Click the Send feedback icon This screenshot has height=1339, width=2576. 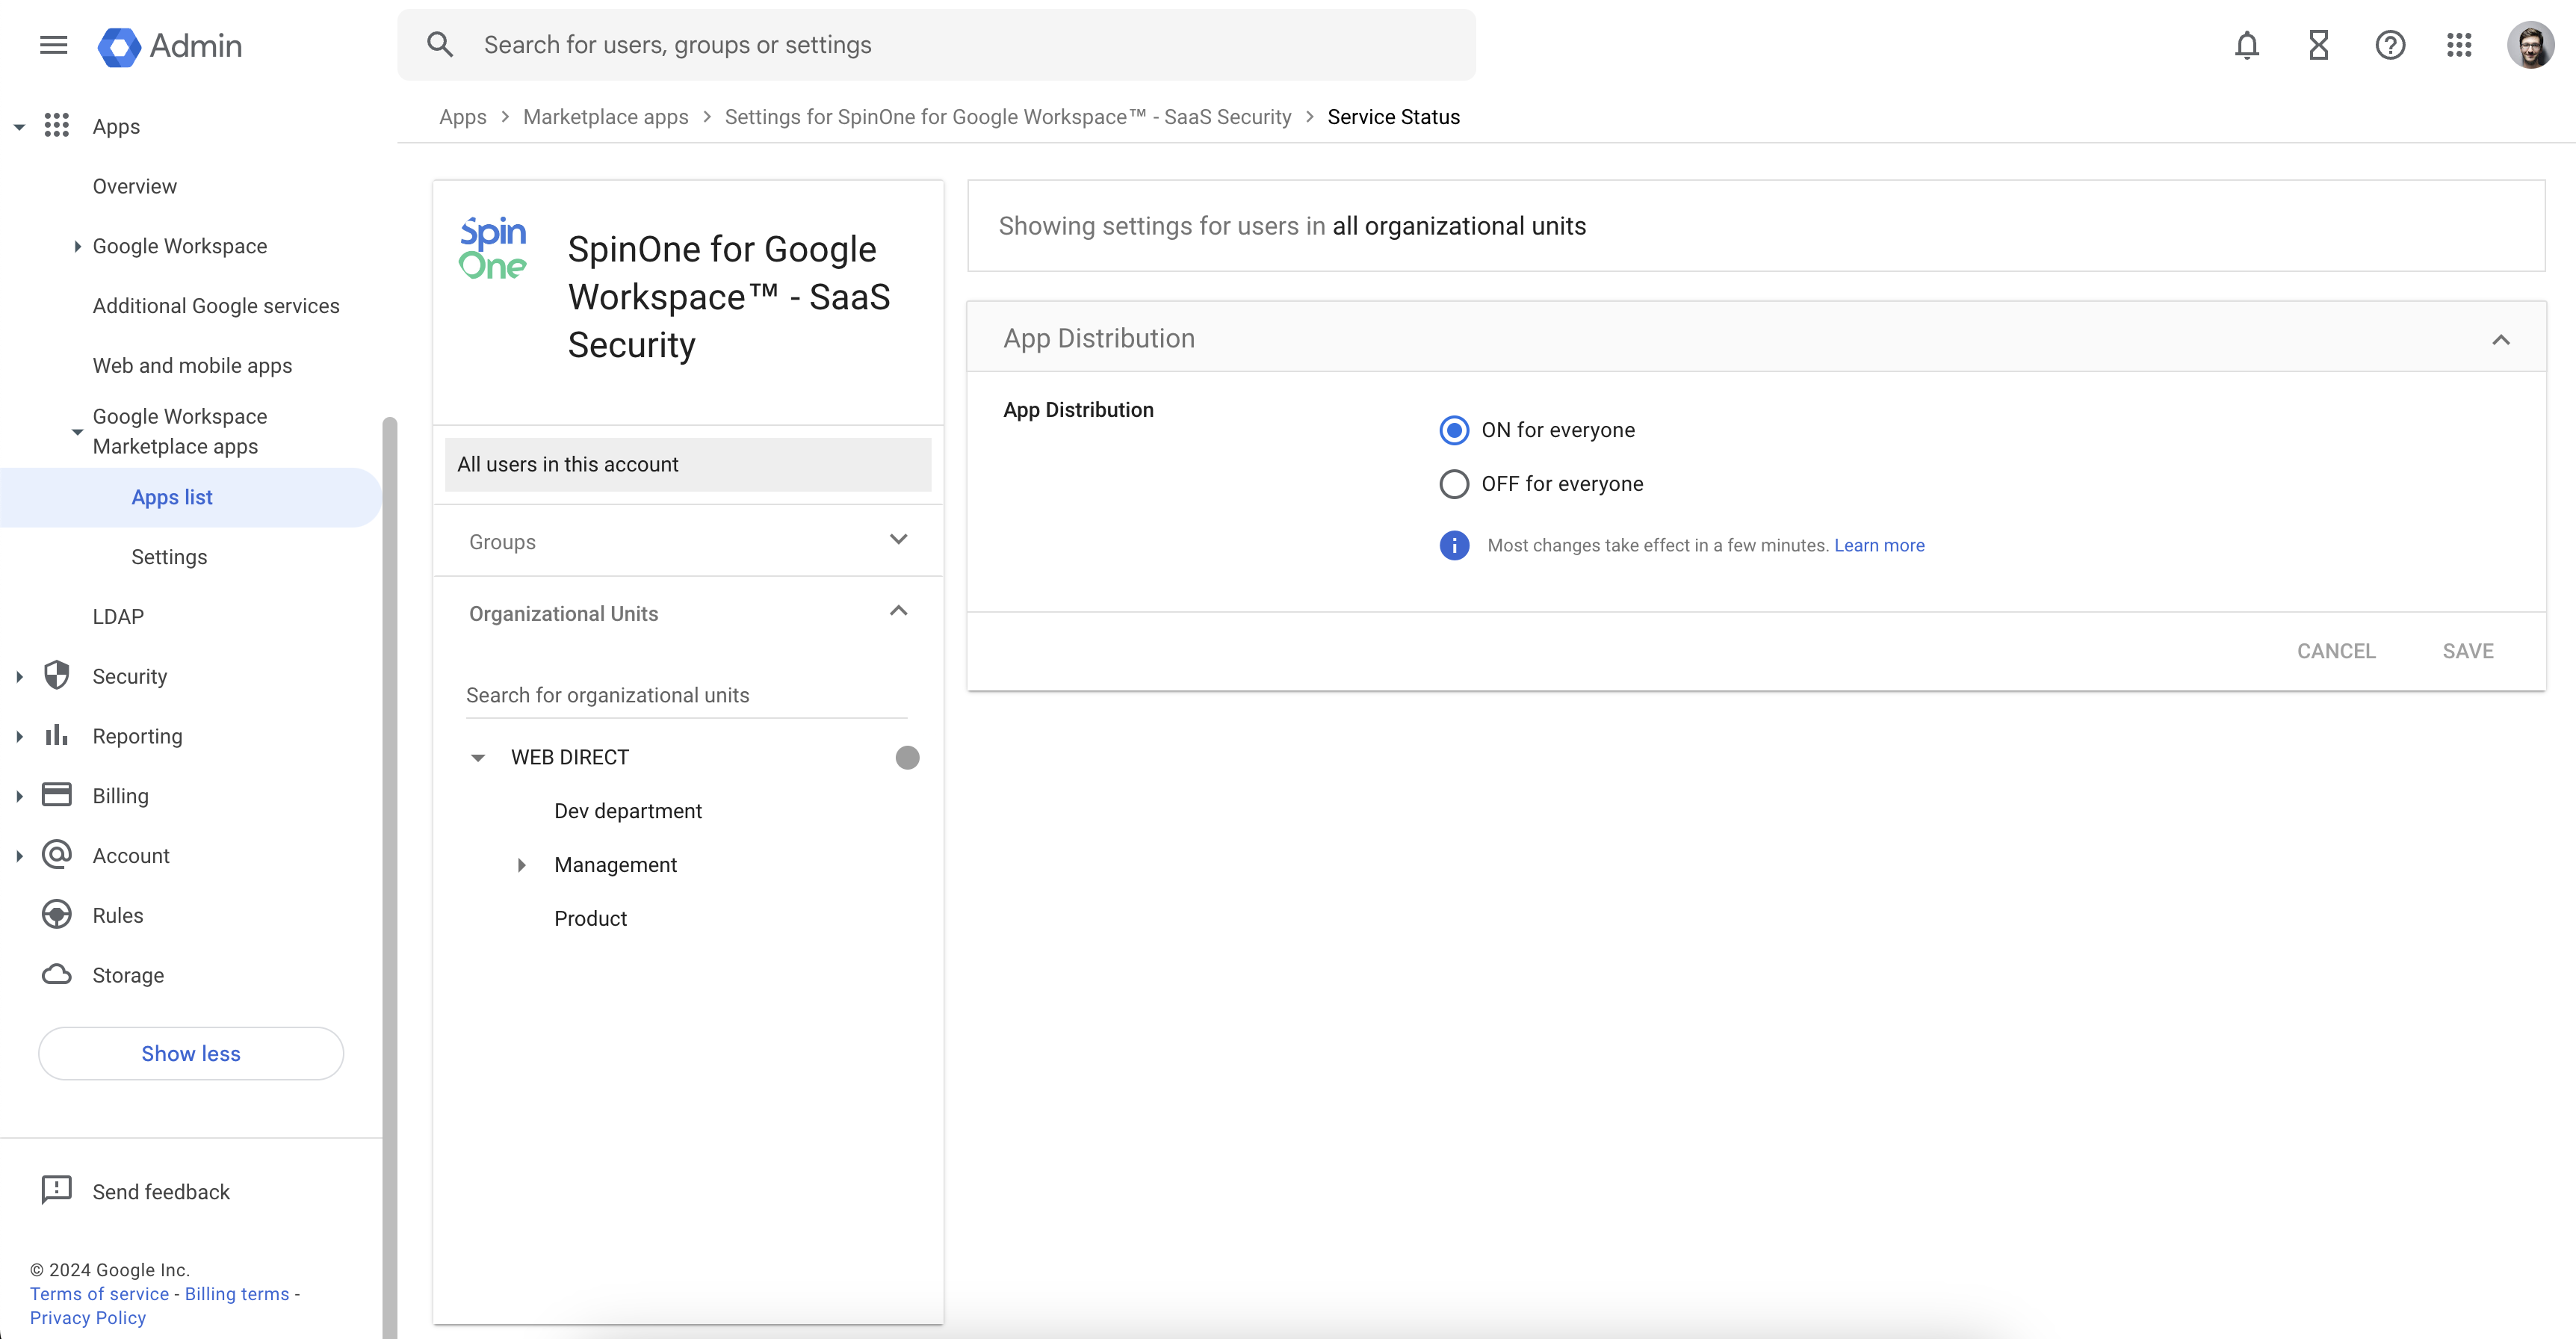pyautogui.click(x=57, y=1190)
